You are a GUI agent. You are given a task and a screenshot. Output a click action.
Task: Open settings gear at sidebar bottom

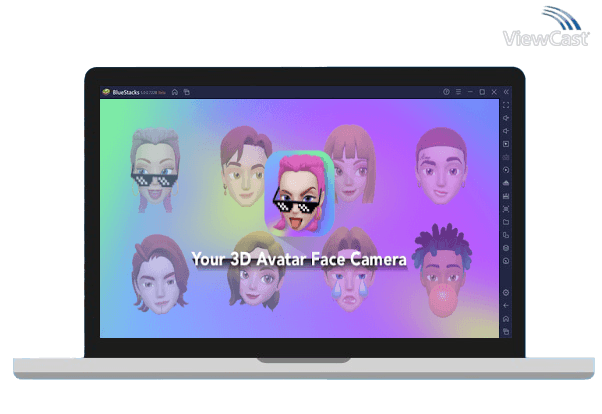click(506, 293)
